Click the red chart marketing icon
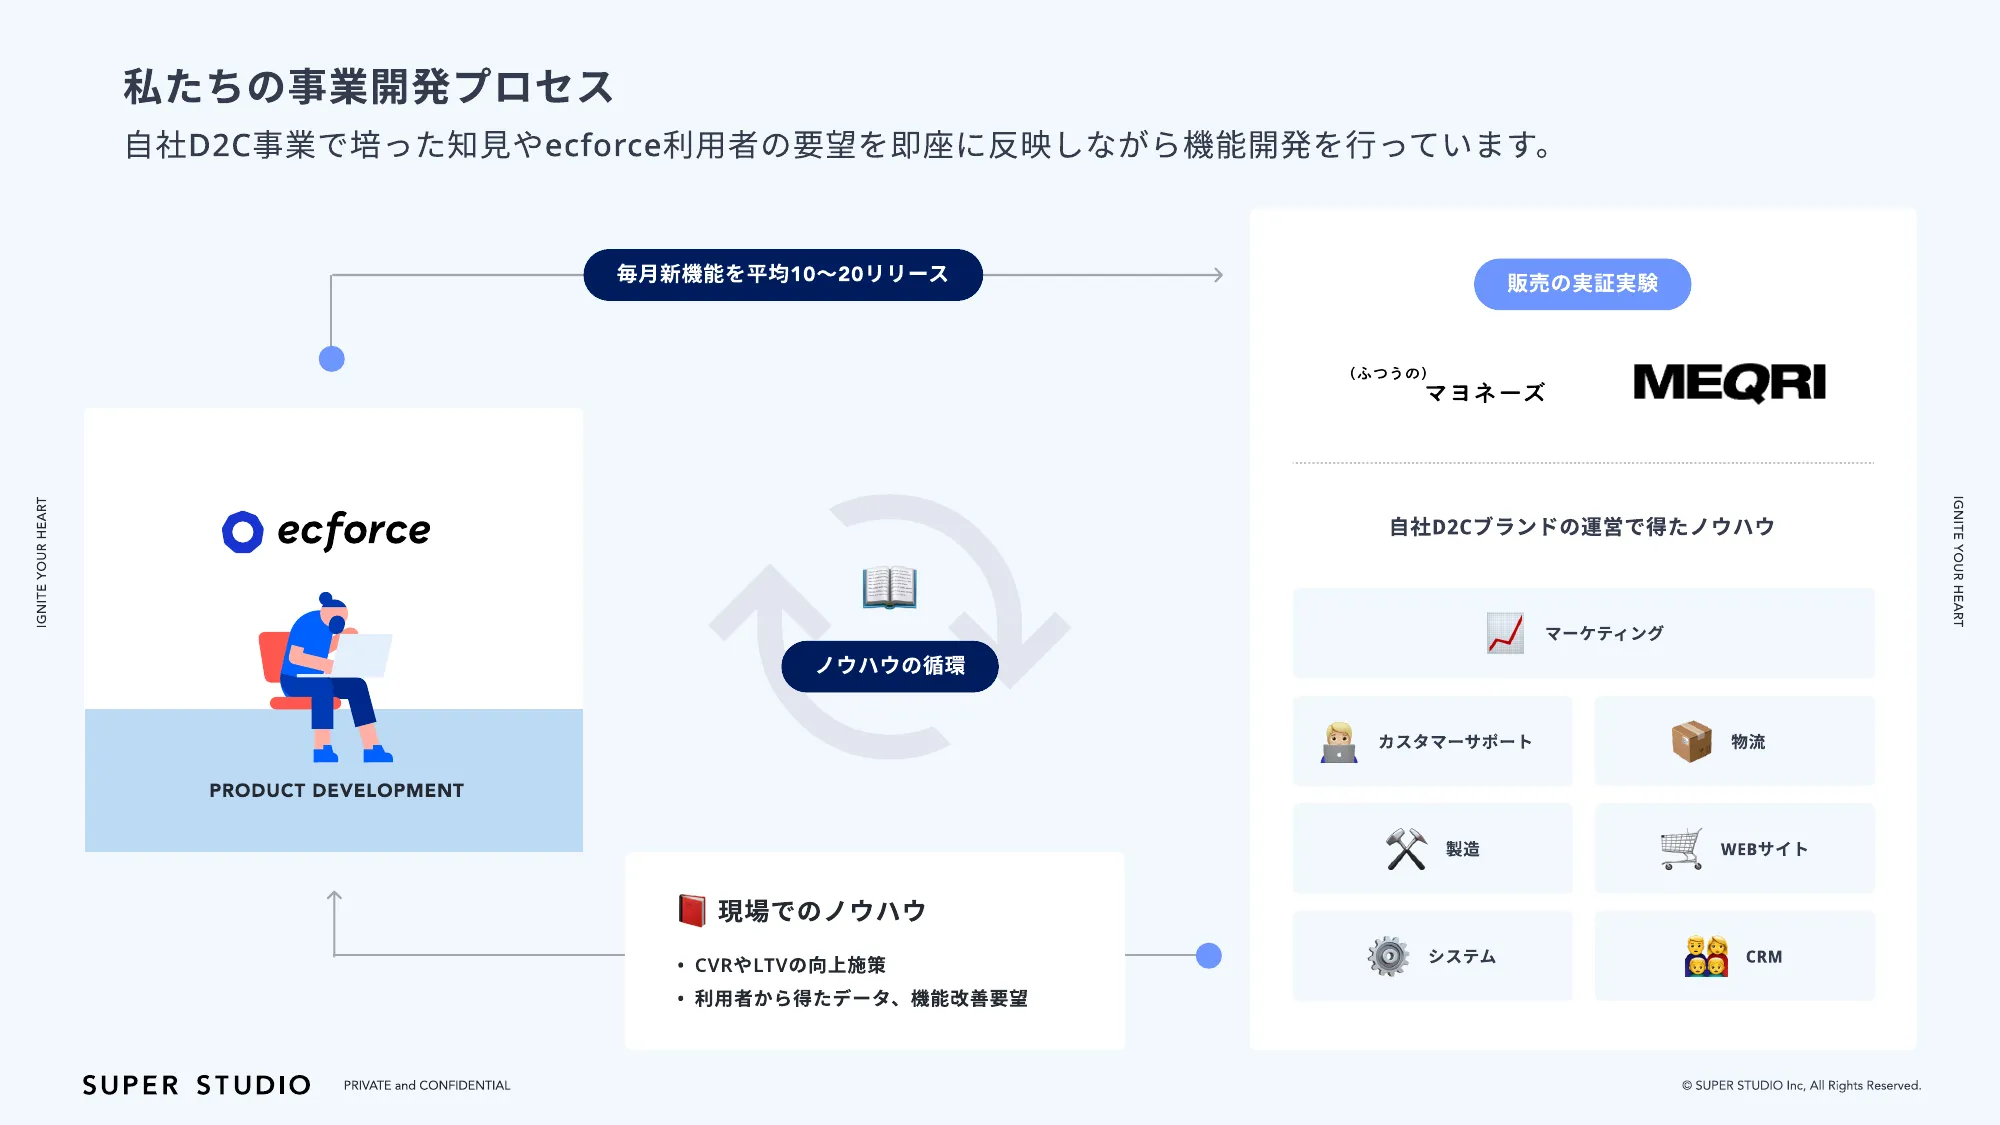This screenshot has width=2000, height=1125. click(x=1505, y=633)
